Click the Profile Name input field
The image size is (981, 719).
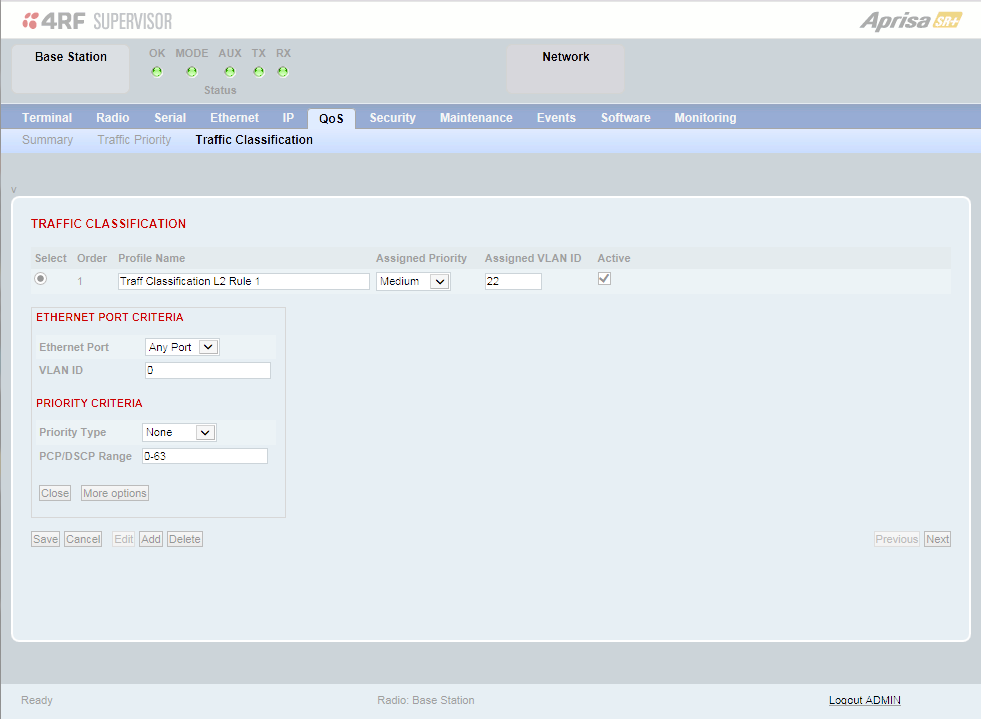point(244,282)
